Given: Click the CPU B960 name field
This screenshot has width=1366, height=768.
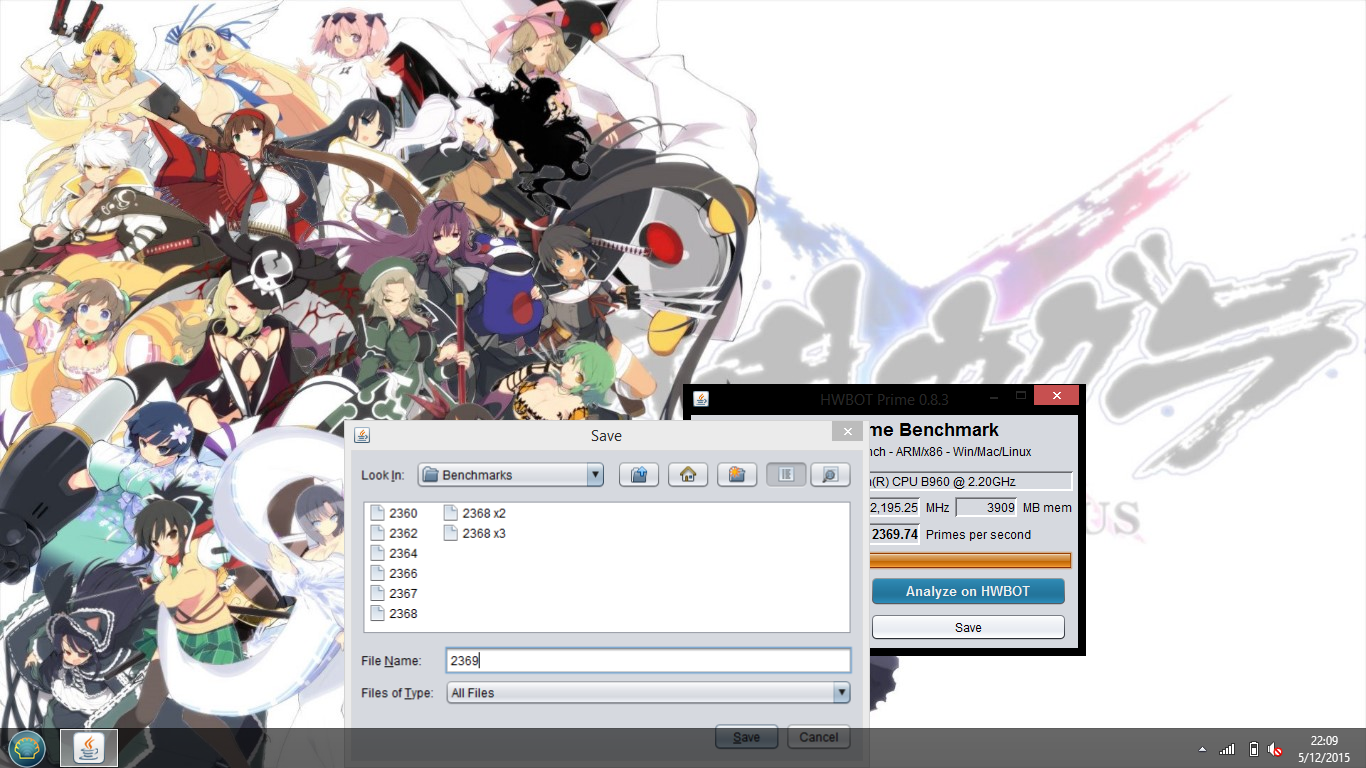Looking at the screenshot, I should coord(970,481).
